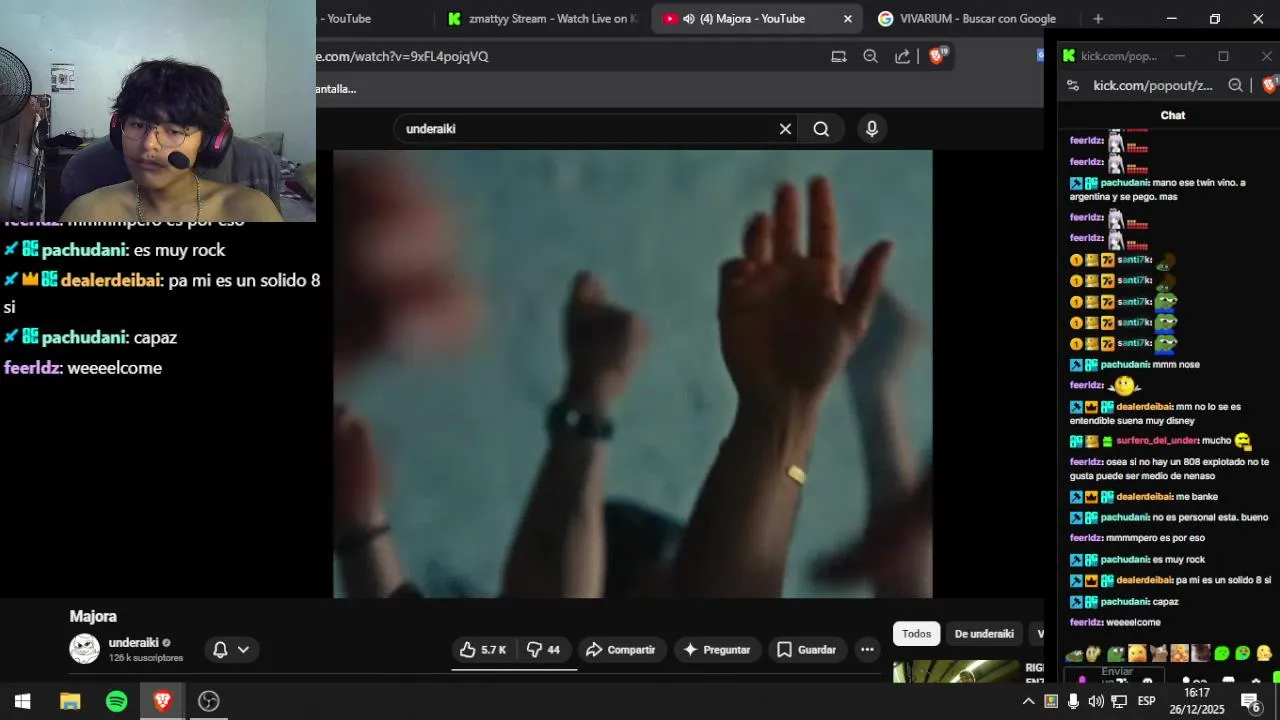The image size is (1280, 720).
Task: Click the surfero_del_under username in chat
Action: [1158, 441]
